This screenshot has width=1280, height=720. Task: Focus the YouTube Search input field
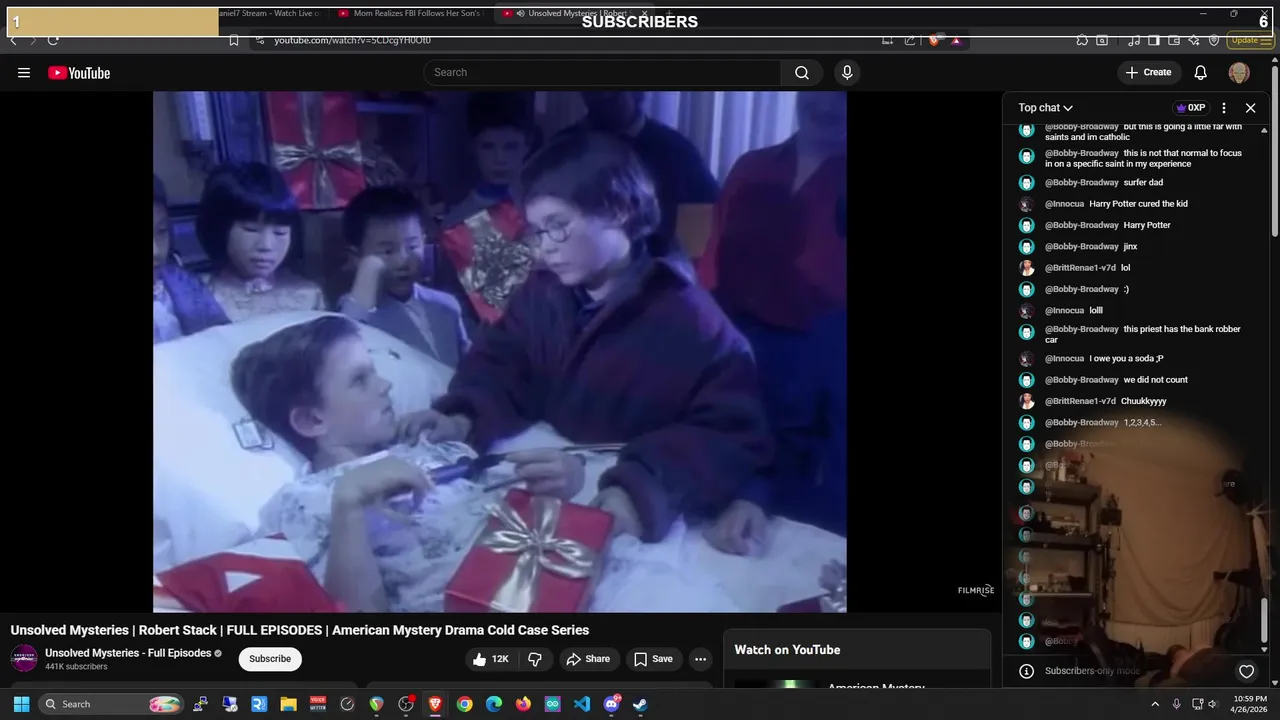(x=602, y=72)
